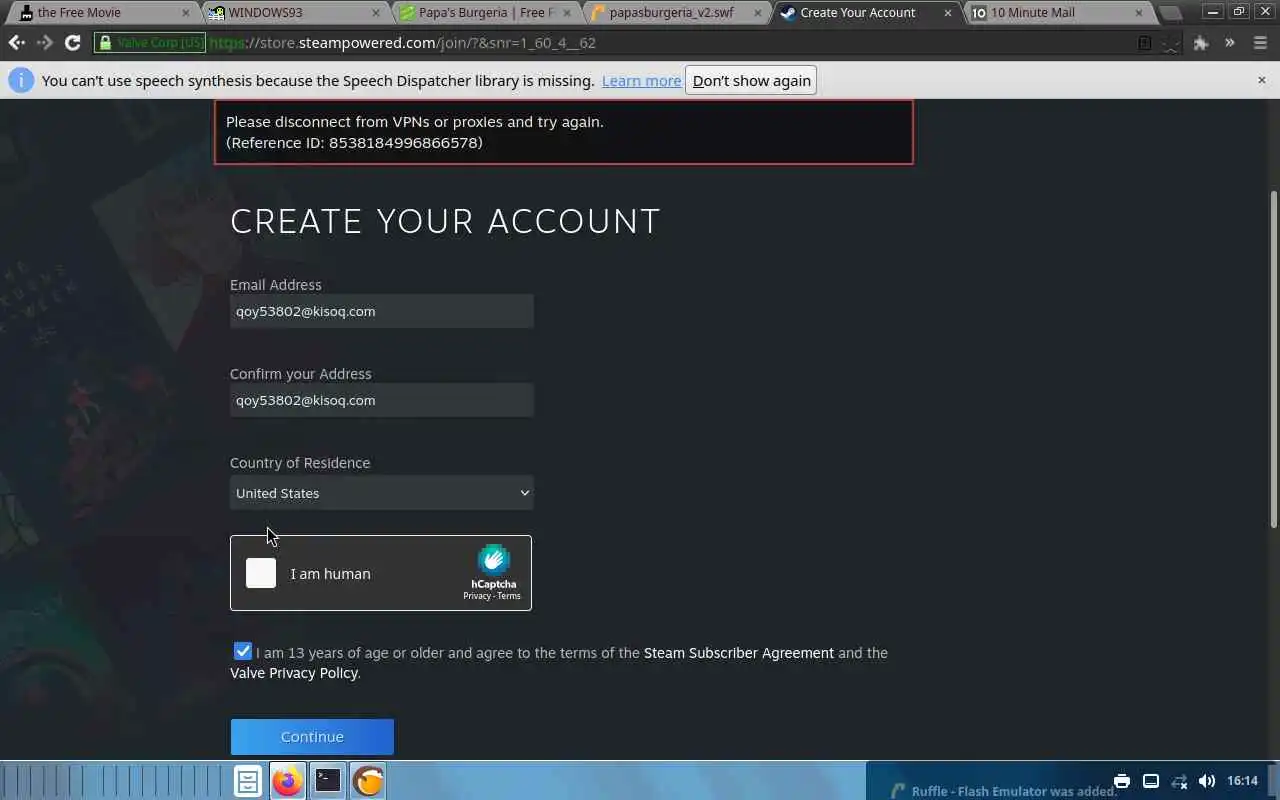Open the volume control in the tray

[1207, 781]
